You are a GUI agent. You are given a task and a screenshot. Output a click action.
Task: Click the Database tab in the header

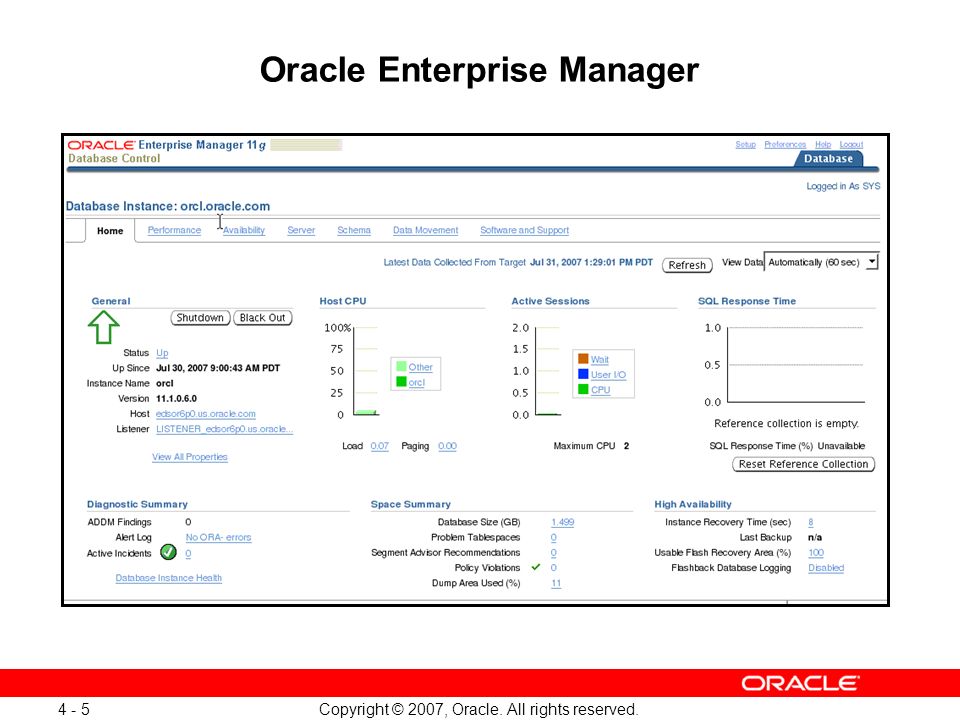pos(828,159)
